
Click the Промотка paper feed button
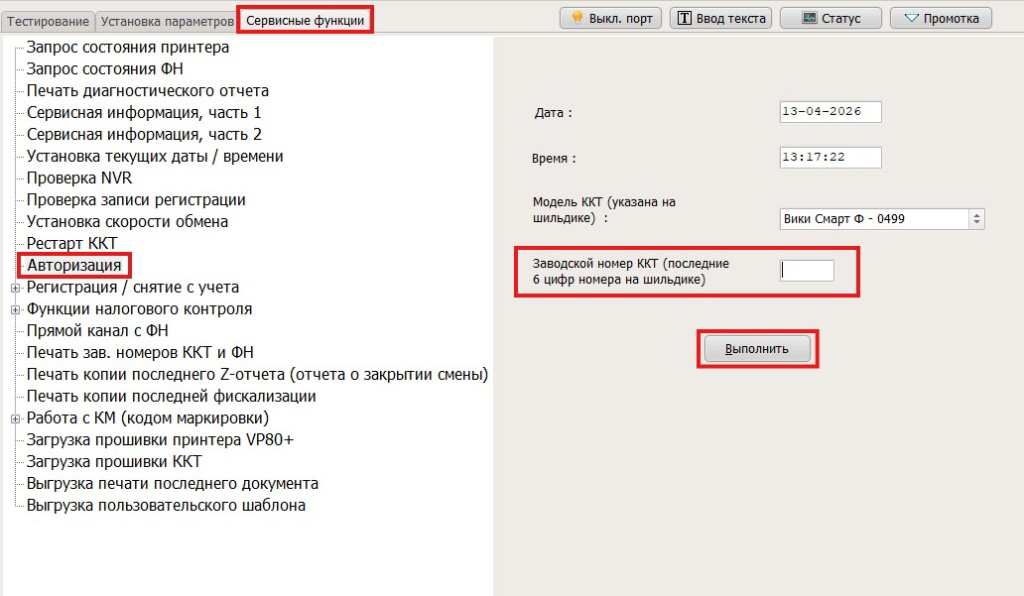(x=940, y=18)
